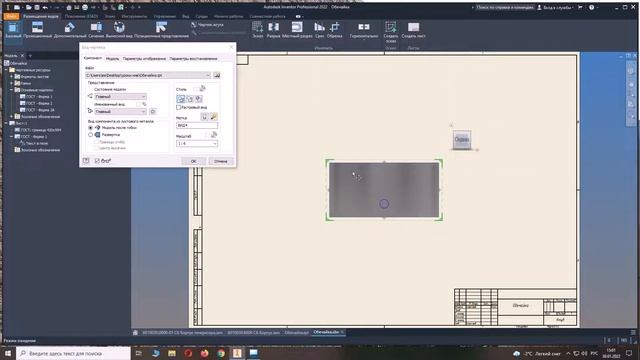Click the home icon left of document tabs
Viewport: 640px width, 360px height.
tap(135, 333)
